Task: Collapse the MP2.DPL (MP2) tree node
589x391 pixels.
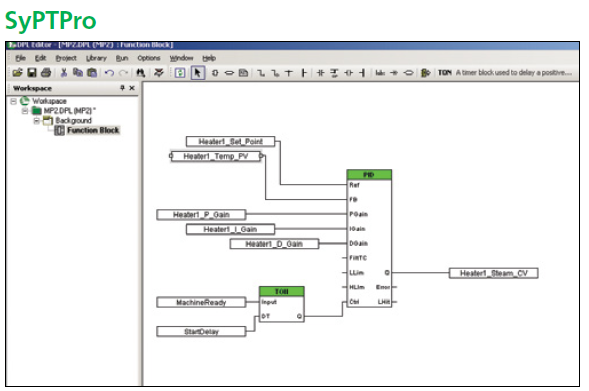Action: click(x=25, y=111)
